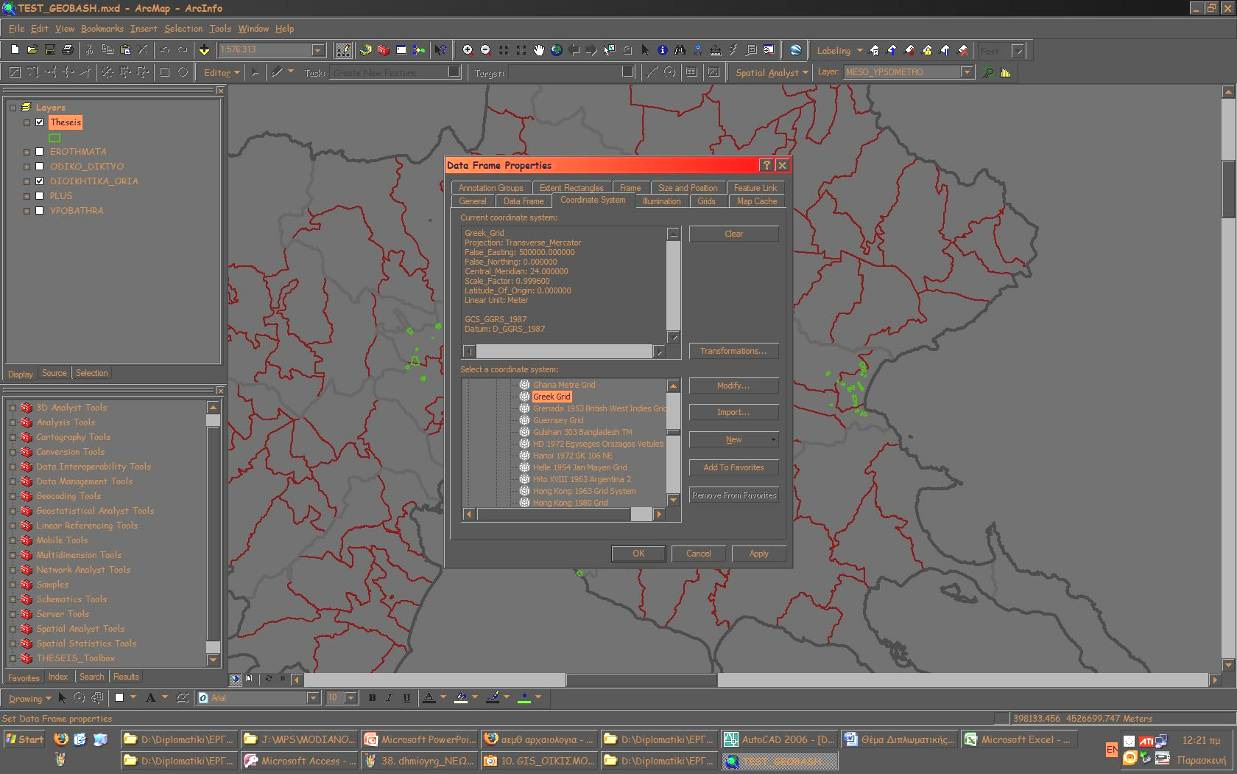Open the map scale dropdown

(318, 50)
